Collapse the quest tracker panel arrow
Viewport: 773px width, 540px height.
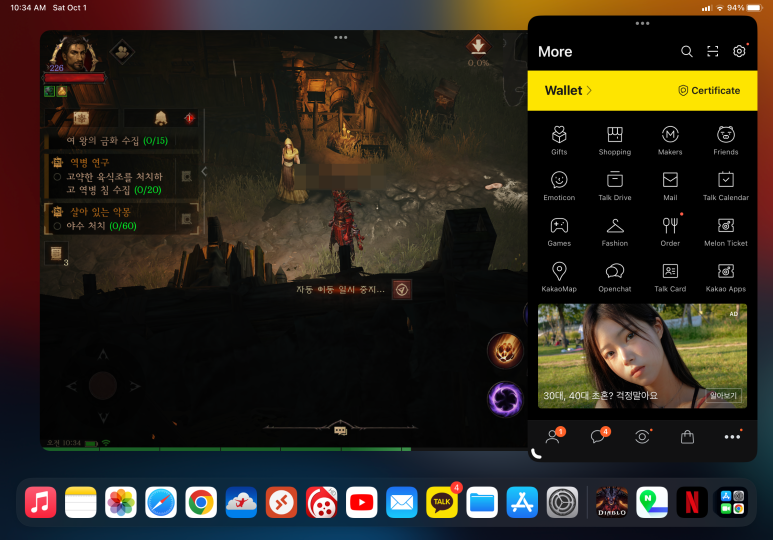point(204,171)
